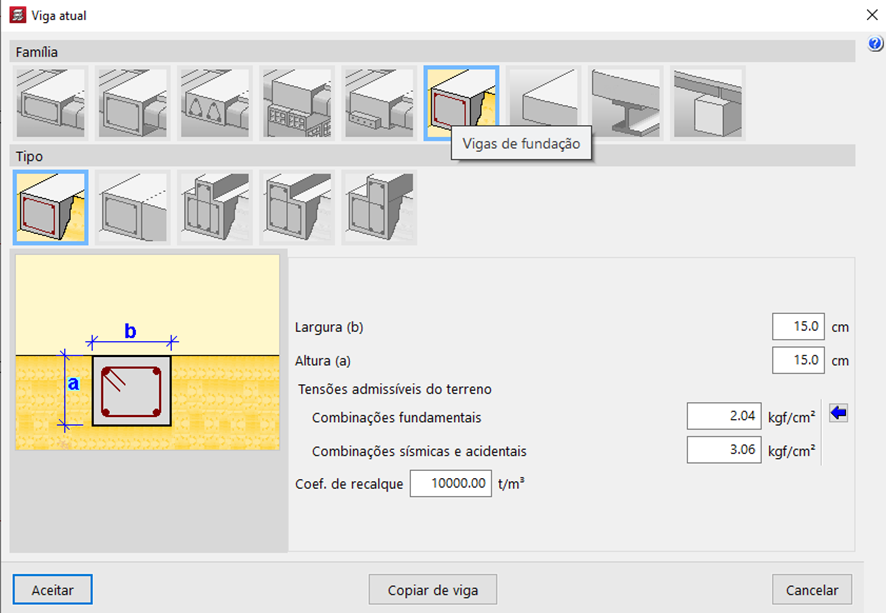The image size is (886, 613).
Task: Select the Vigas de fundação family icon
Action: click(x=461, y=102)
